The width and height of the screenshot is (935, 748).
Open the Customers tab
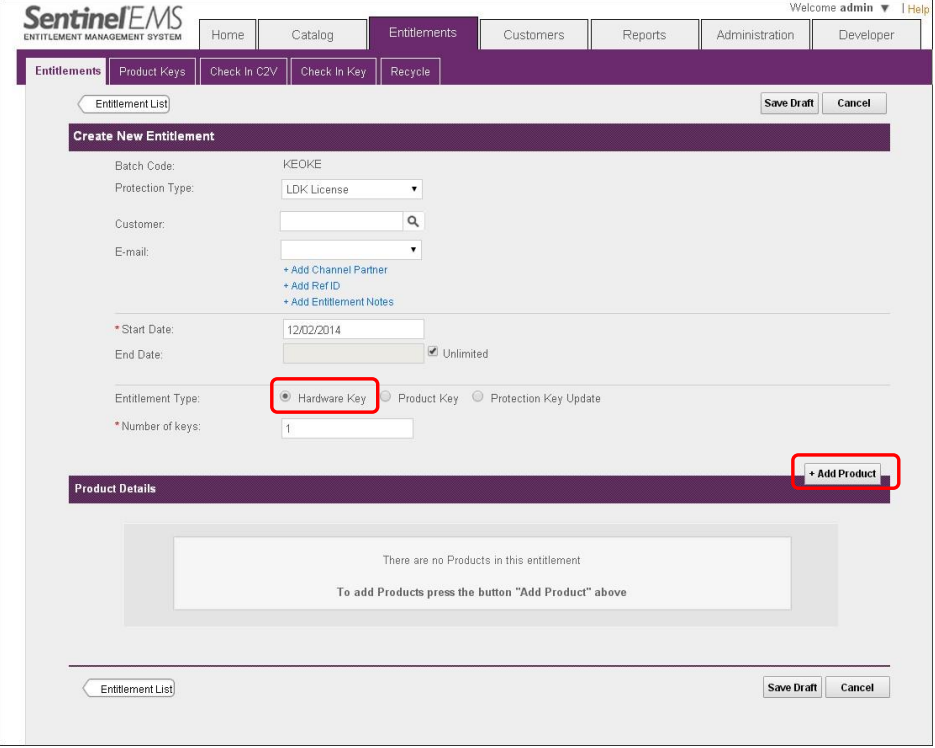tap(533, 35)
